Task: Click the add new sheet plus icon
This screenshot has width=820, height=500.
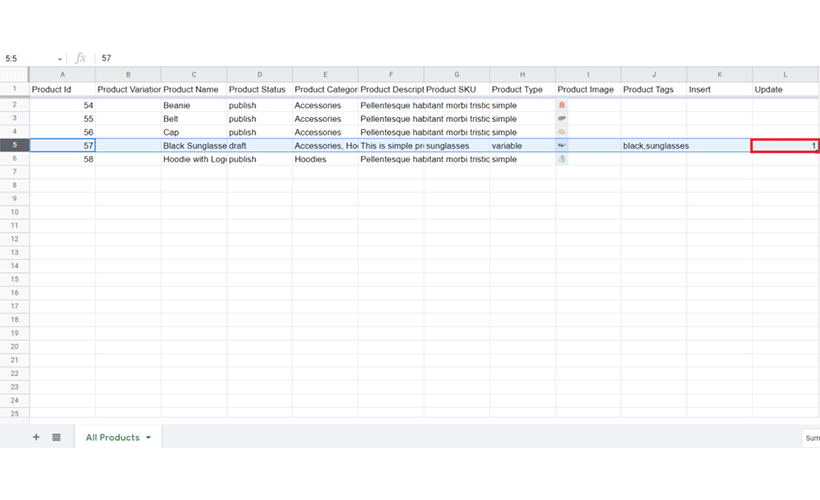Action: 36,437
